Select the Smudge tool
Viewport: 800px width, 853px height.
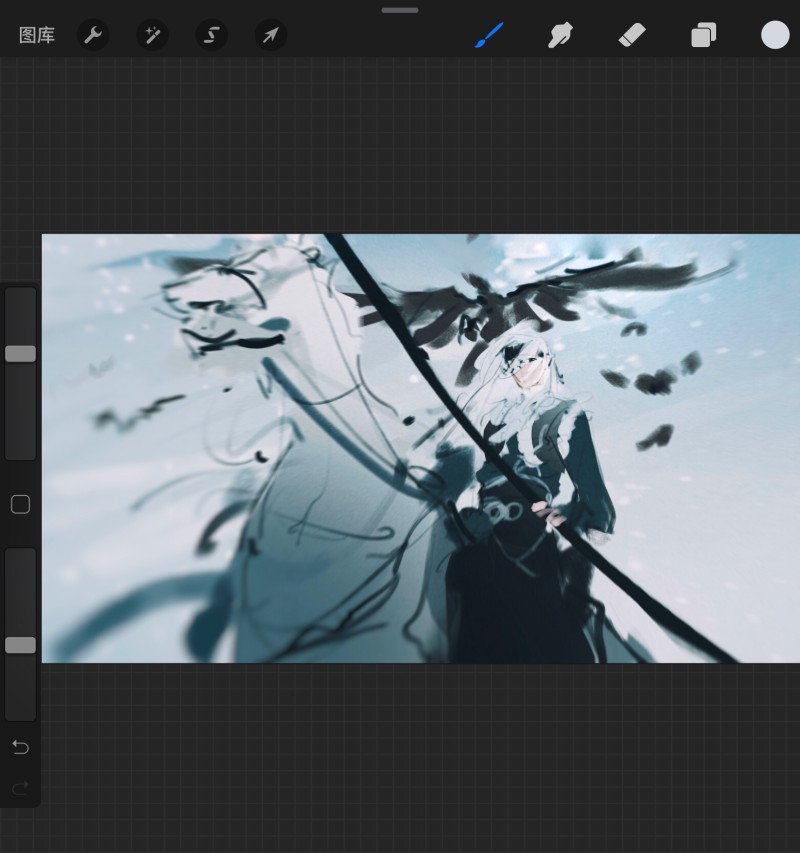(x=560, y=35)
